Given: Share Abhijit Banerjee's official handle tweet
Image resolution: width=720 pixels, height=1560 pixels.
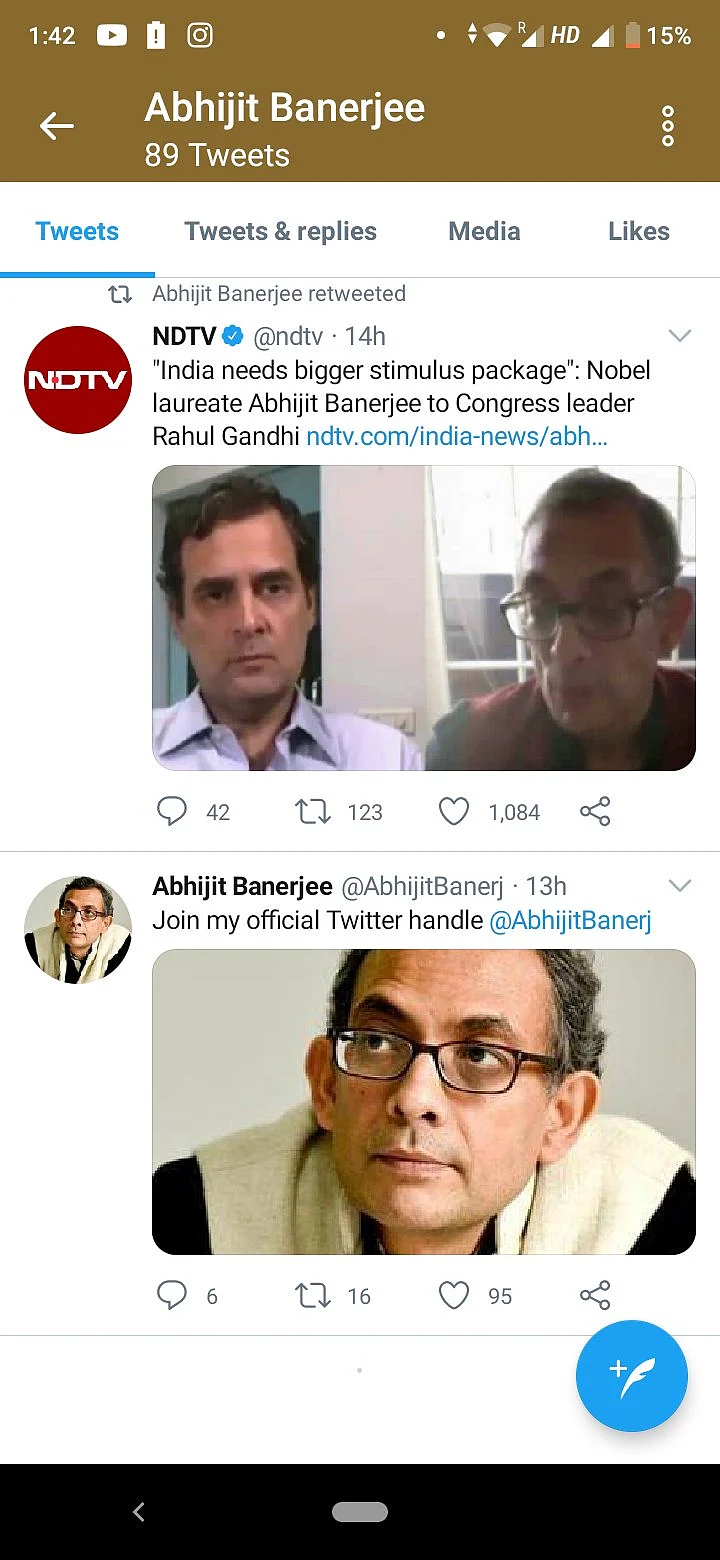Looking at the screenshot, I should (x=595, y=1295).
